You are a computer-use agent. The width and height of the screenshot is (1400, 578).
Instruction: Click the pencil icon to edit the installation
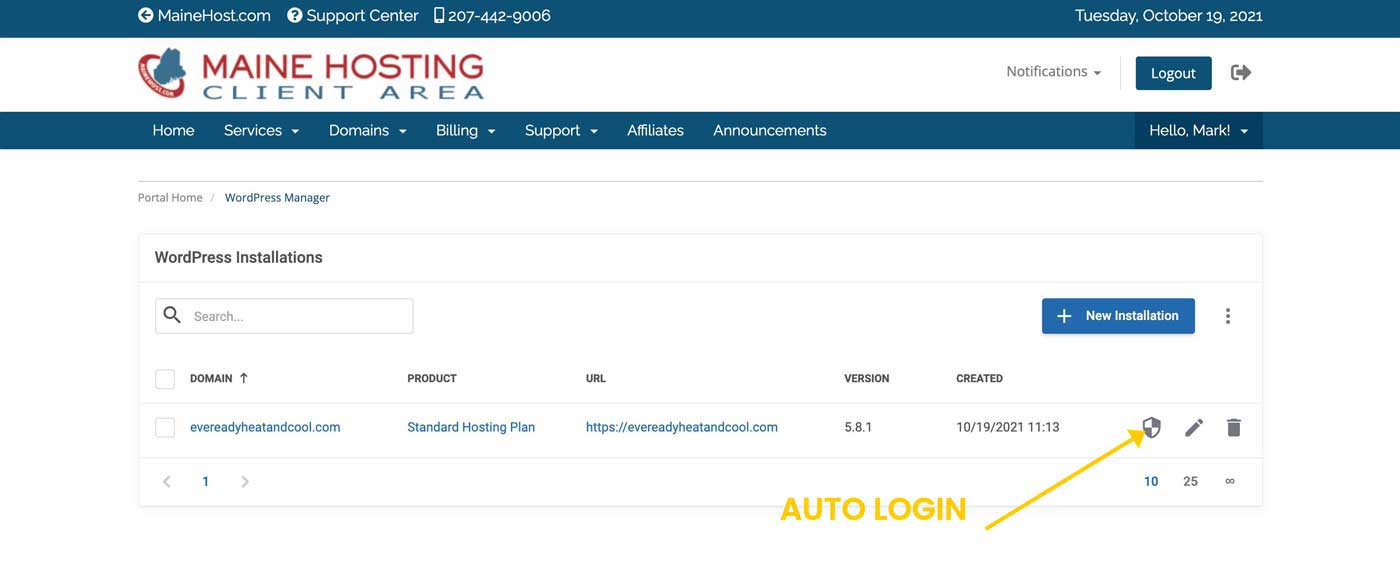(1193, 427)
